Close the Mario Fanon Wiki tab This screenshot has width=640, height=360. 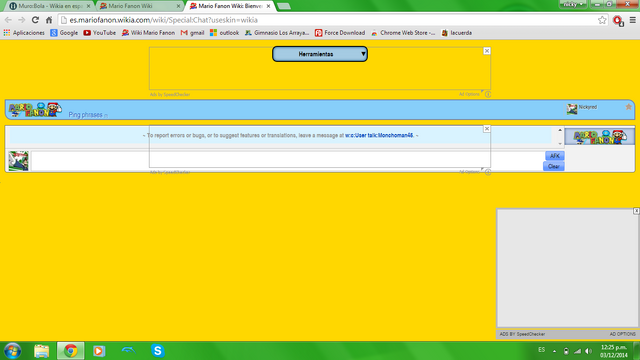(178, 6)
